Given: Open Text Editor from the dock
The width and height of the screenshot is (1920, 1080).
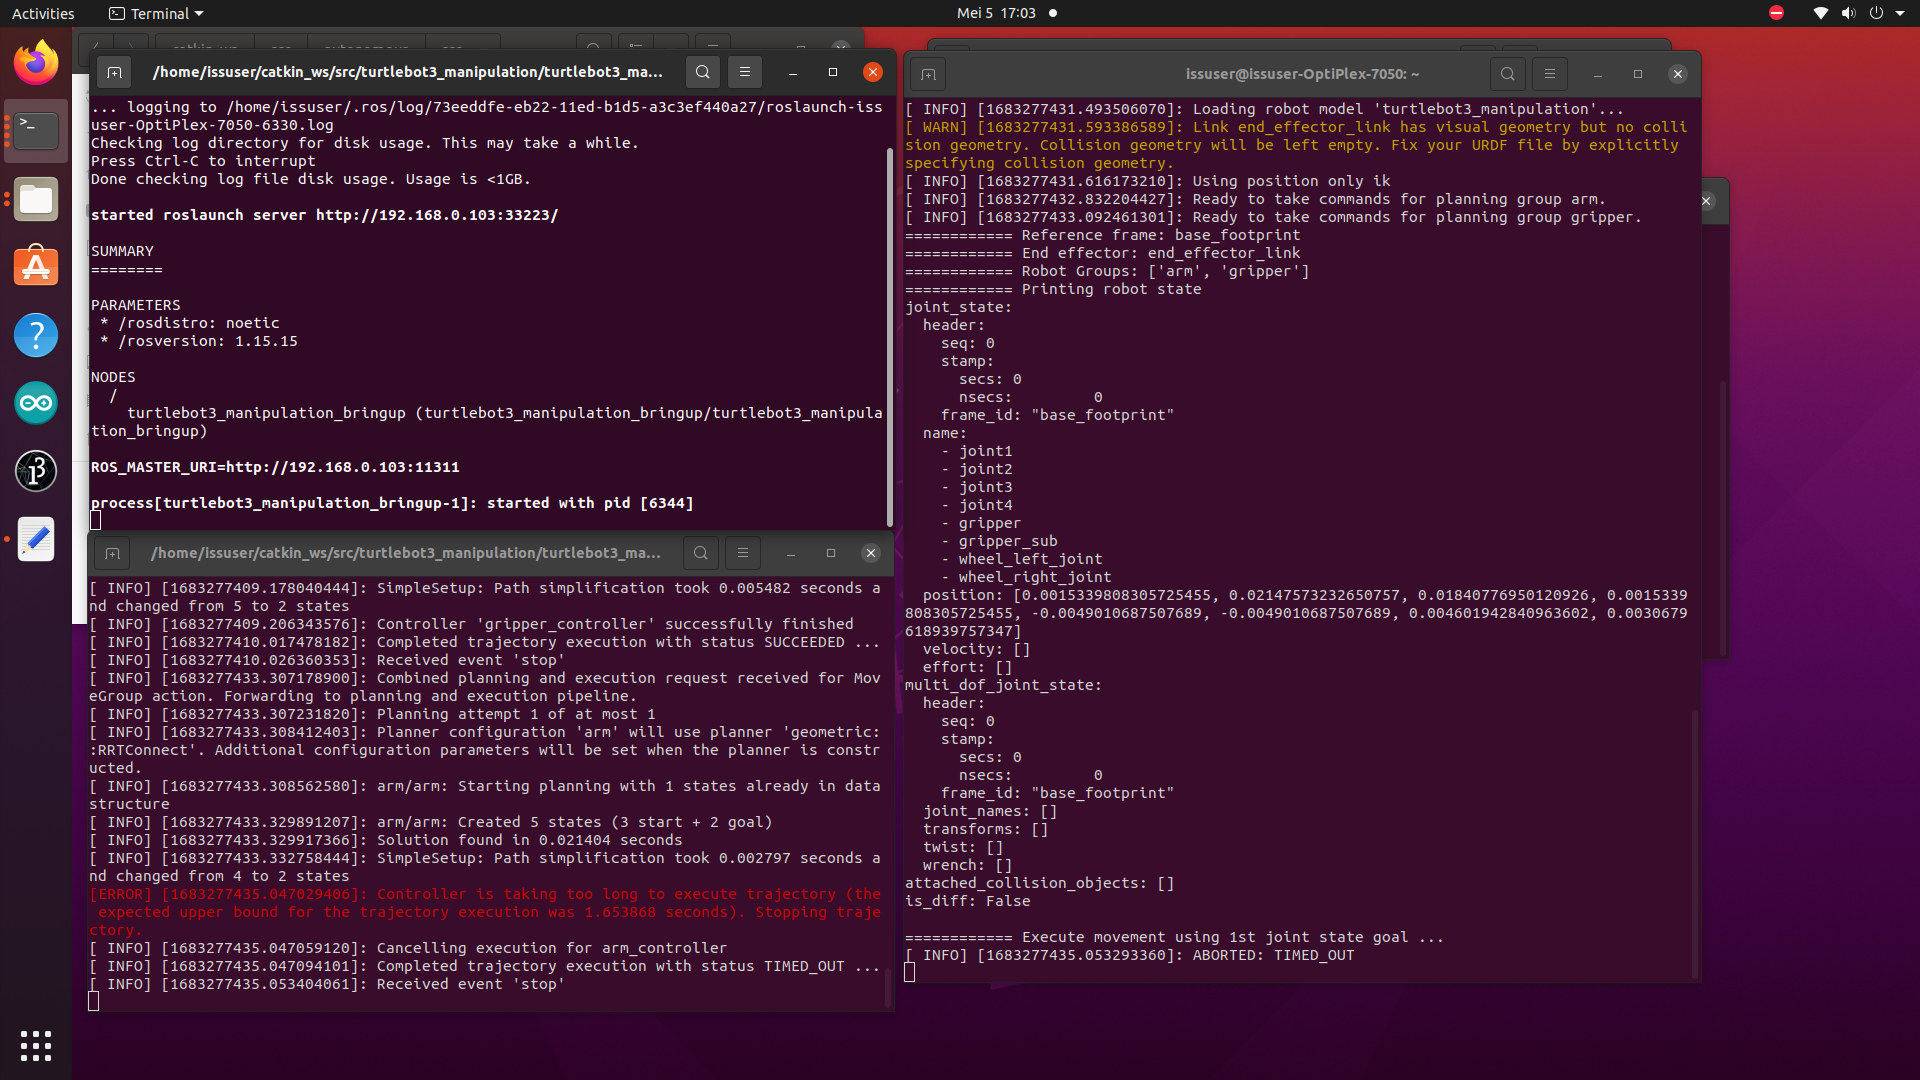Looking at the screenshot, I should coord(36,539).
